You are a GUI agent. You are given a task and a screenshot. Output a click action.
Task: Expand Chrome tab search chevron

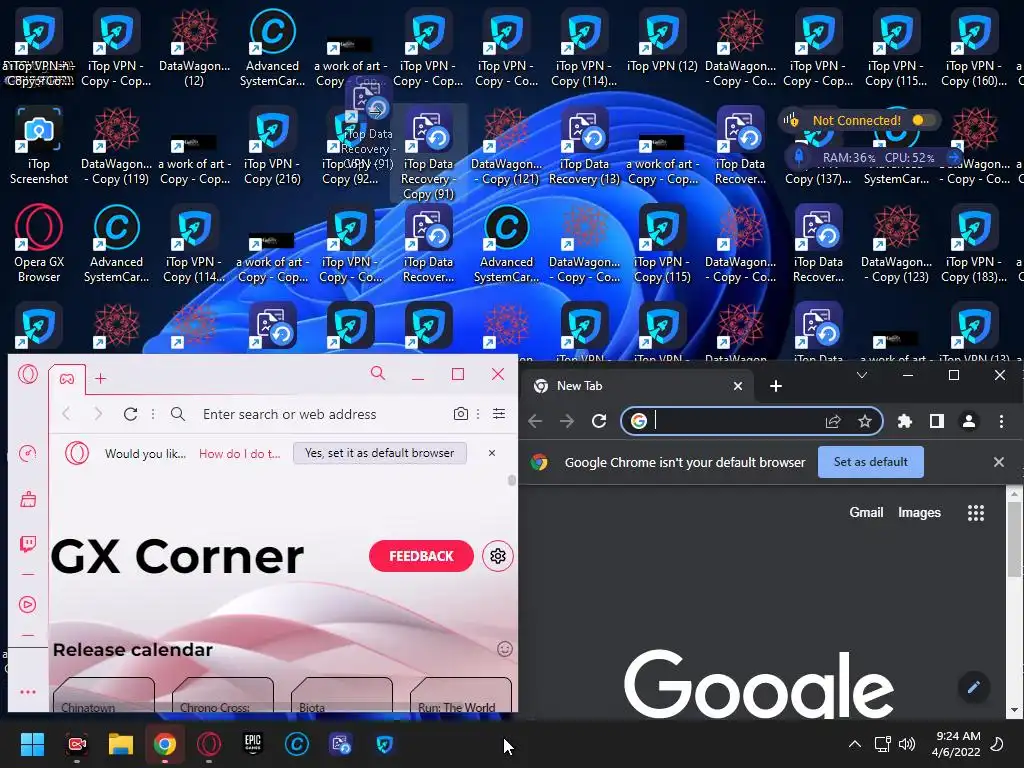862,375
